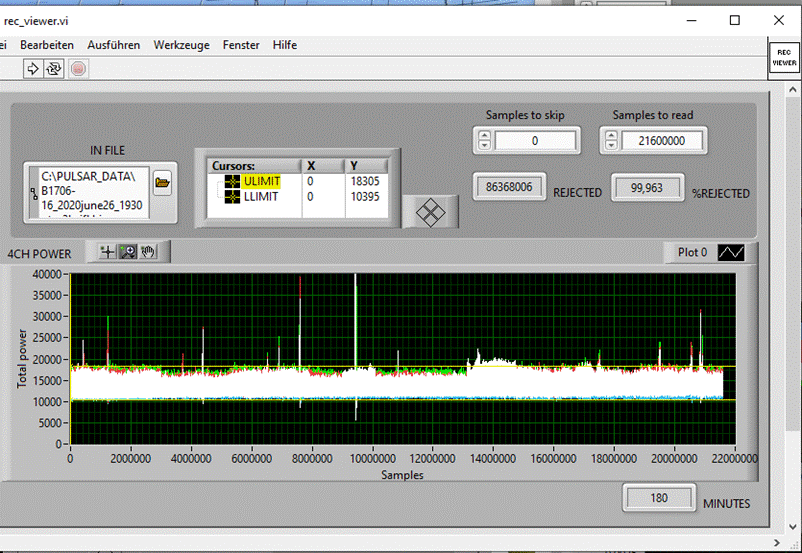Viewport: 802px width, 553px height.
Task: Minimize the rec_viewer.vi window
Action: (x=692, y=20)
